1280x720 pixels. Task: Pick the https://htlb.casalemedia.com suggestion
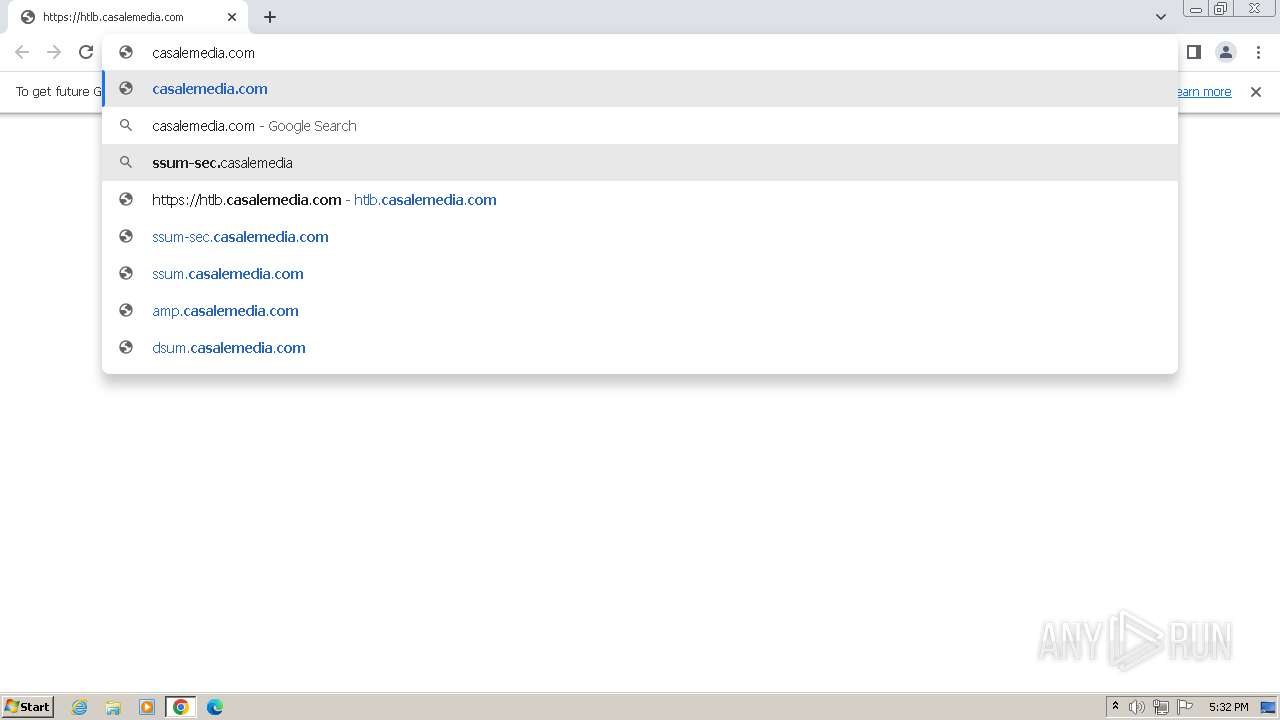pyautogui.click(x=640, y=200)
